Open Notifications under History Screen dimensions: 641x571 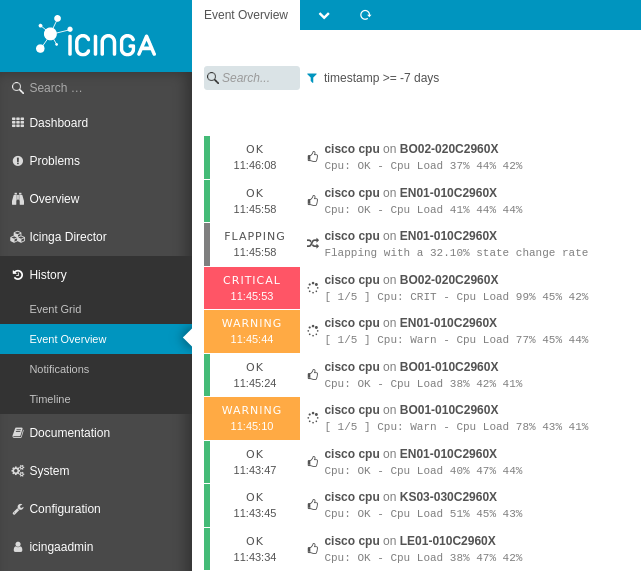click(59, 369)
